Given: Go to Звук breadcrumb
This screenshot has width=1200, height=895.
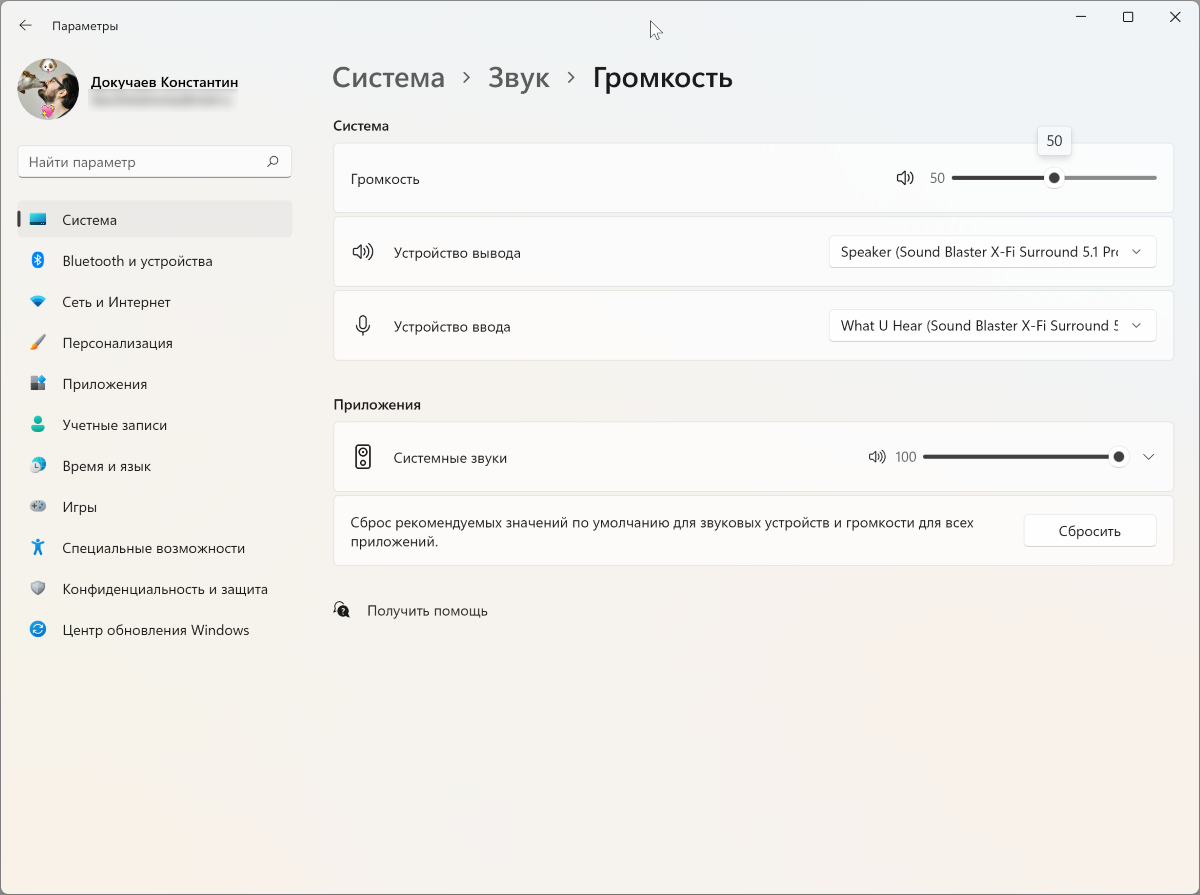Looking at the screenshot, I should click(x=518, y=78).
